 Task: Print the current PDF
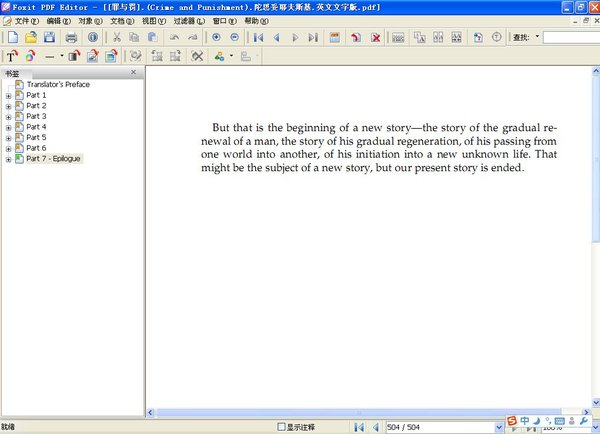(x=71, y=38)
